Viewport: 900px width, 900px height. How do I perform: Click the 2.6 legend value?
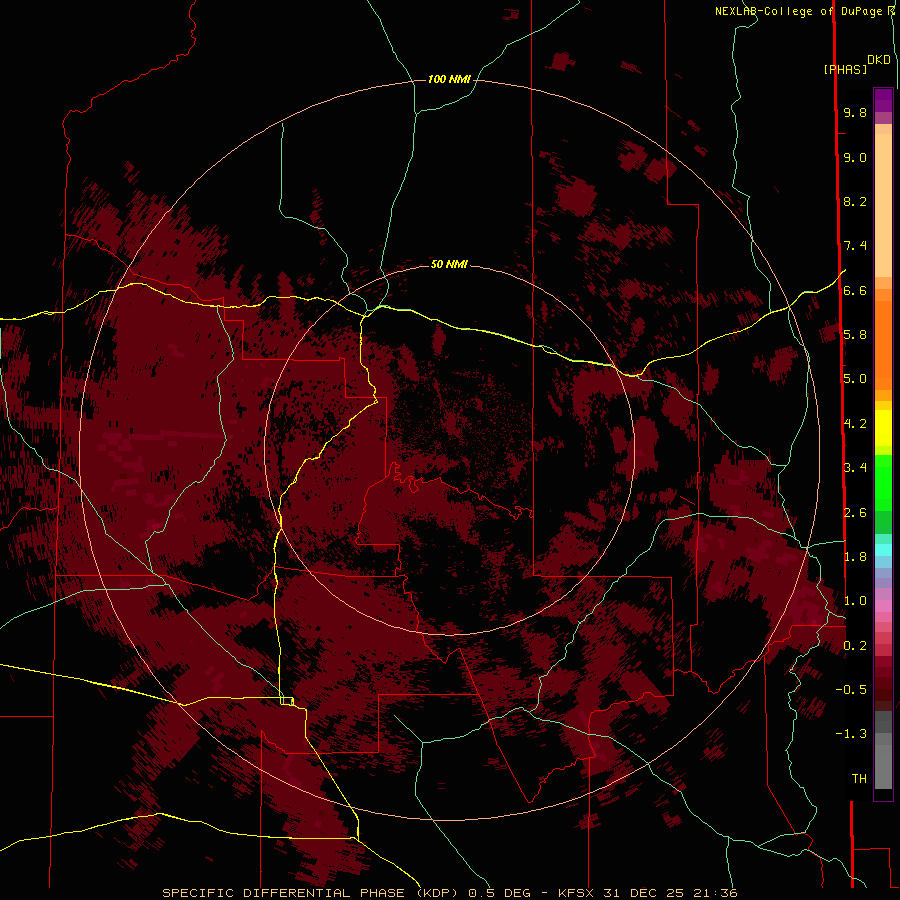855,513
